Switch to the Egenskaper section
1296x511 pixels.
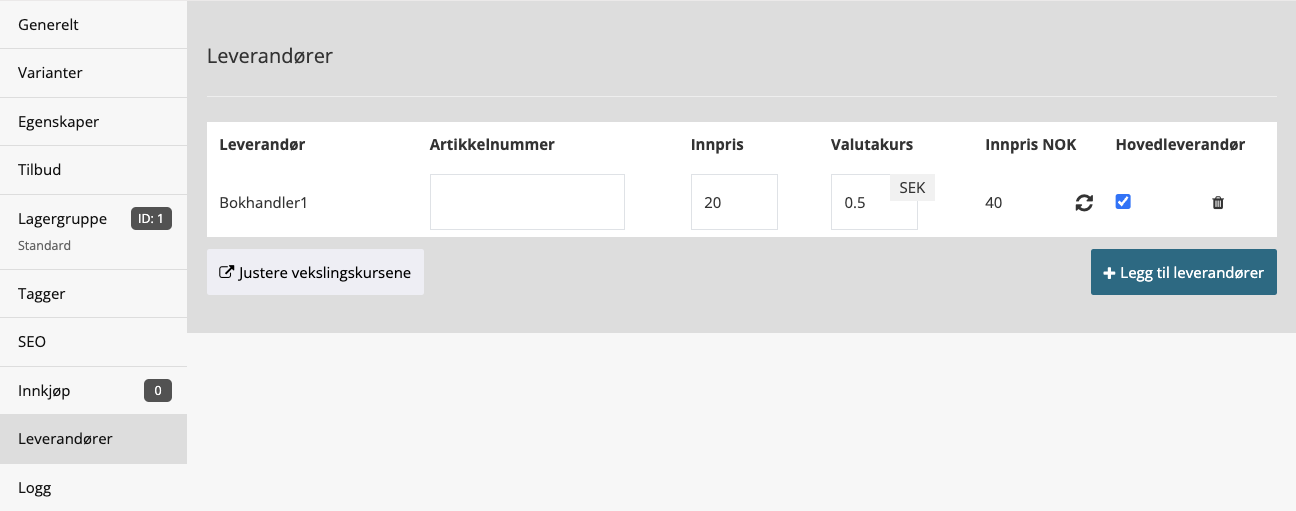click(93, 122)
